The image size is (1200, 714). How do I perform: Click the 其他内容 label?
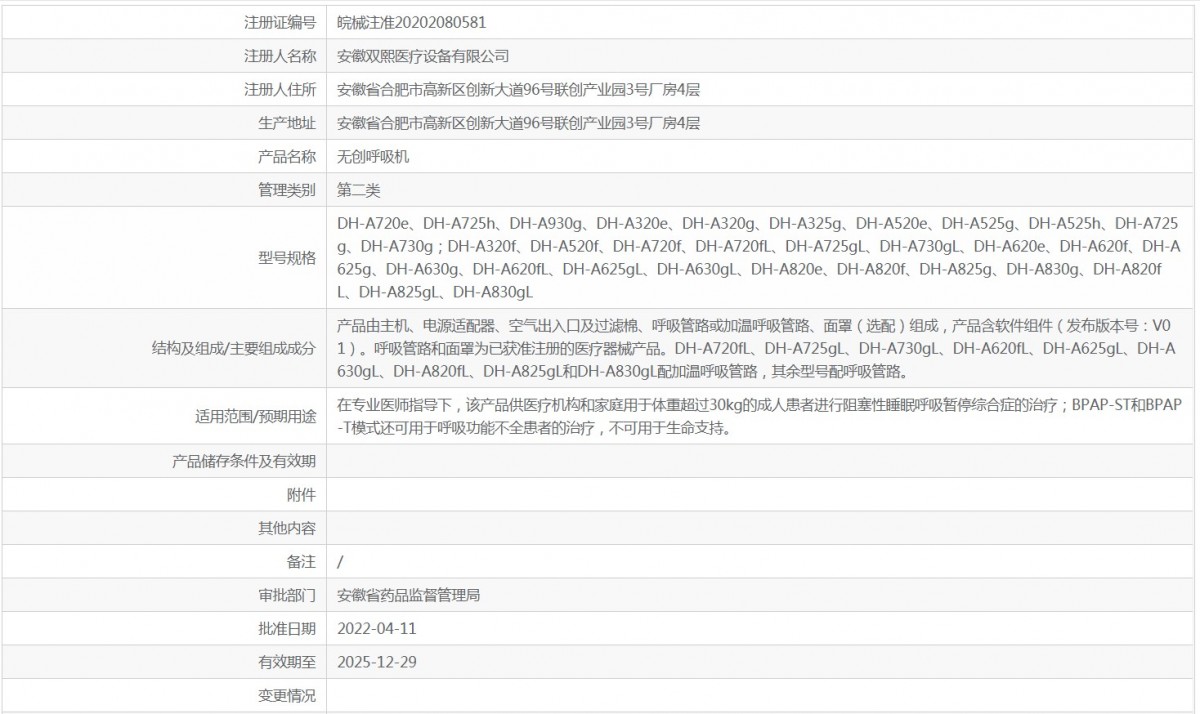287,527
